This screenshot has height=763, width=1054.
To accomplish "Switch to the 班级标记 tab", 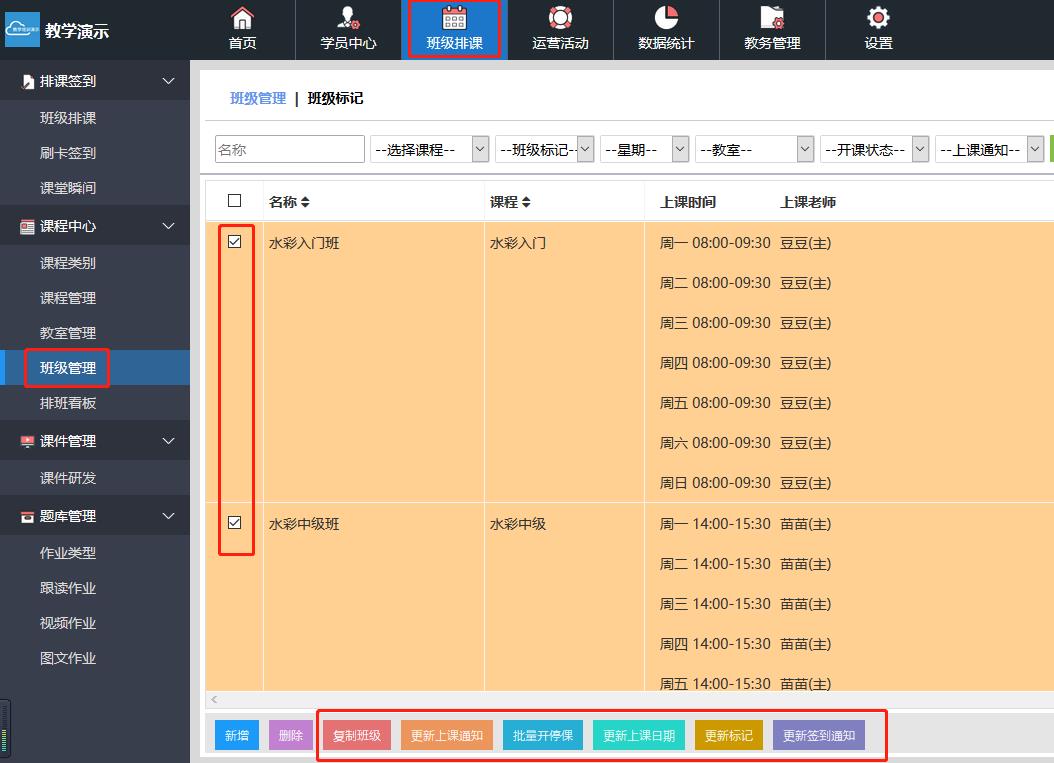I will coord(335,98).
